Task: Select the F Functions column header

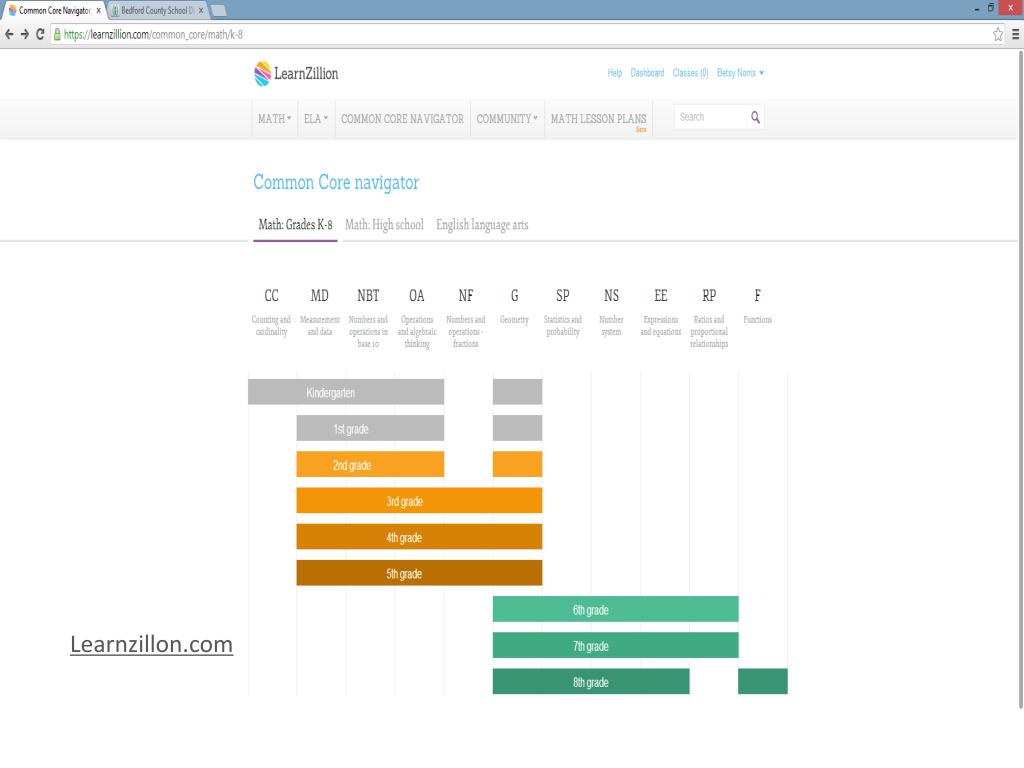Action: [758, 306]
